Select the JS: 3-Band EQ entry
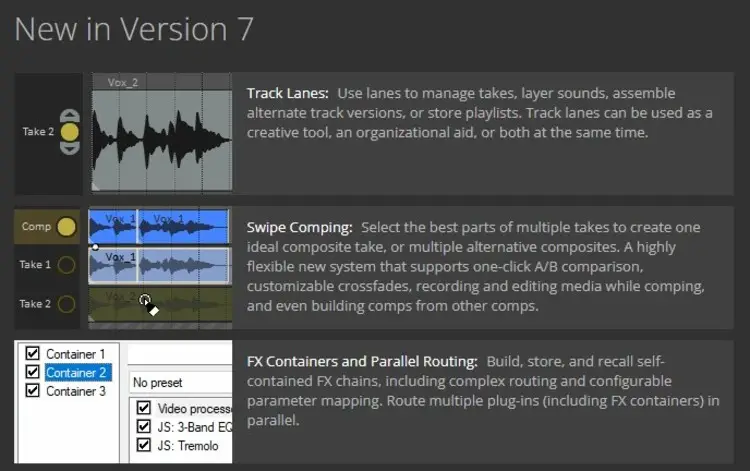 (195, 427)
